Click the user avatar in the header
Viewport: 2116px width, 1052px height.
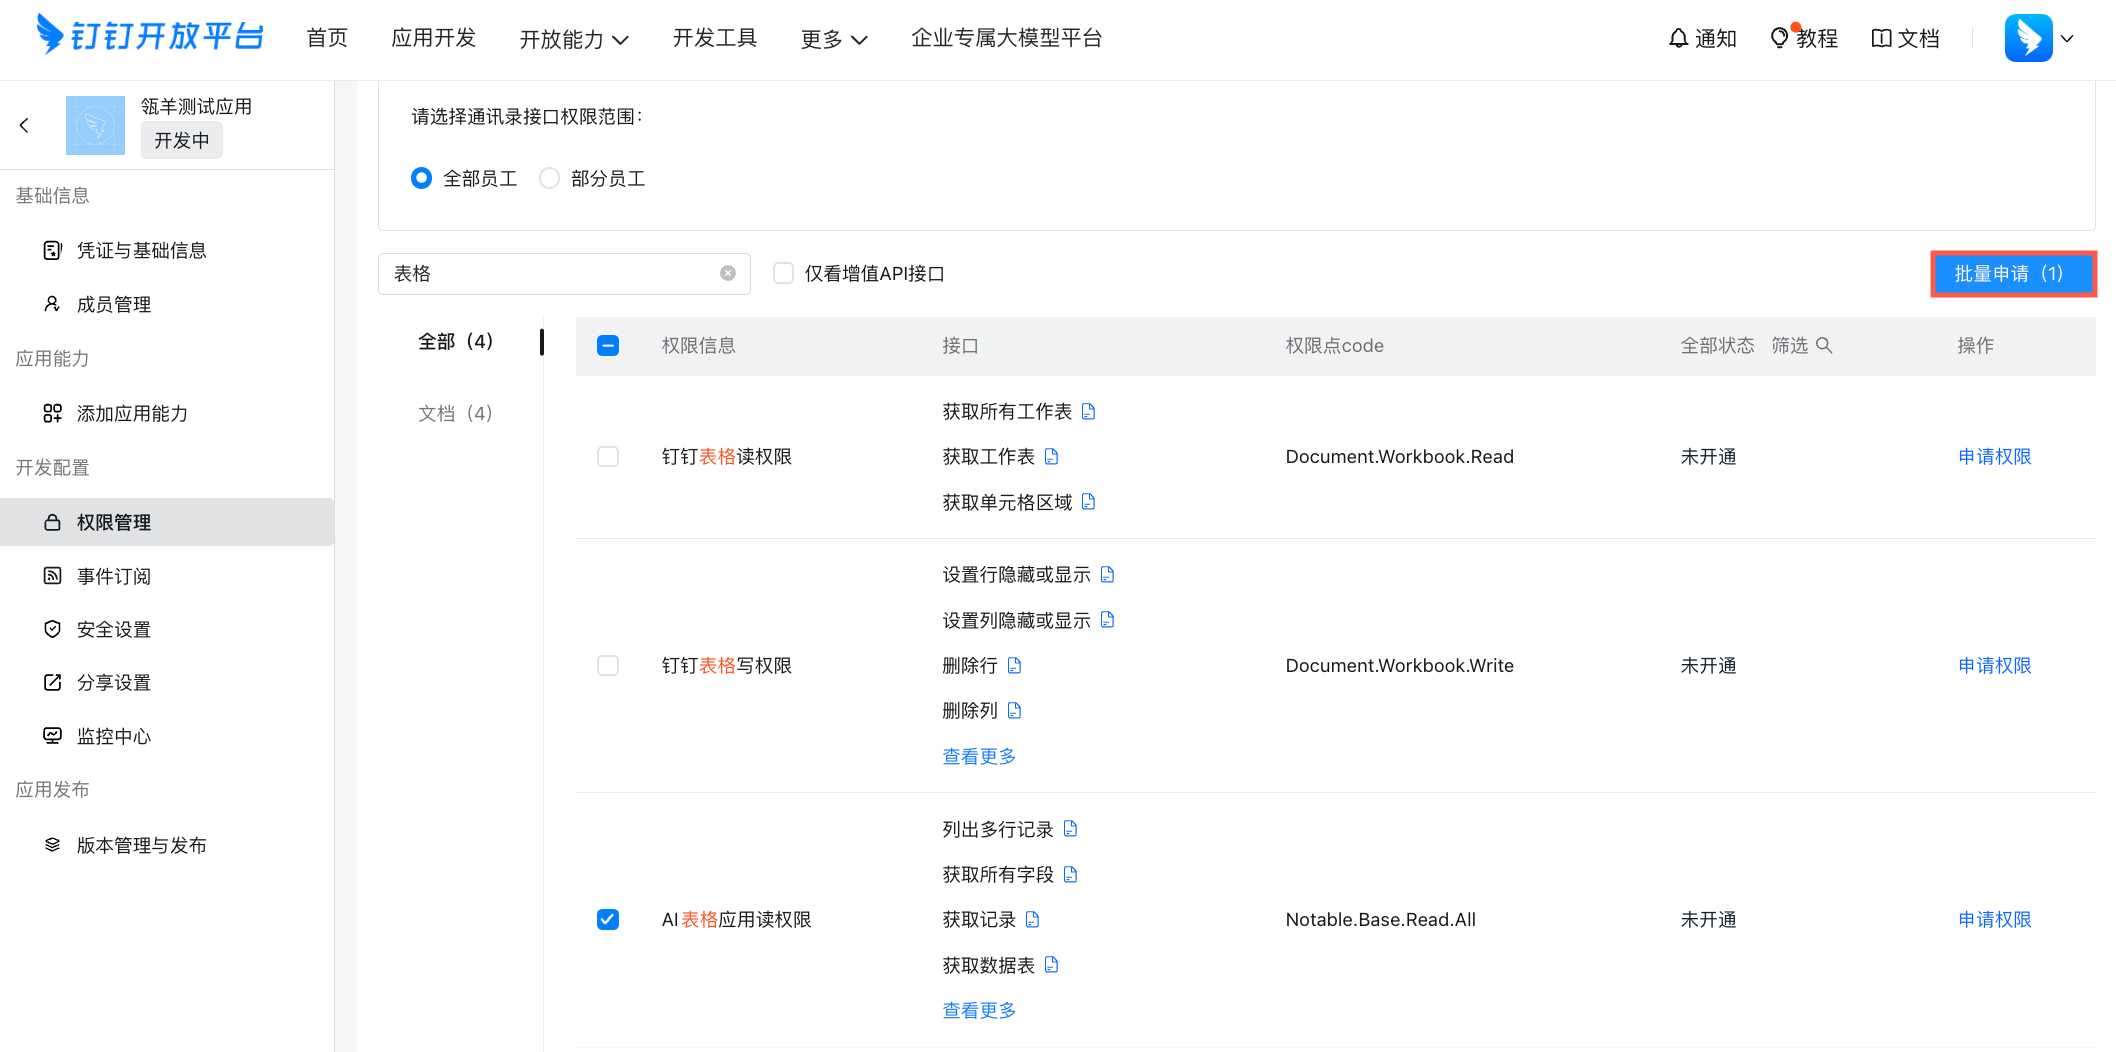tap(2028, 38)
